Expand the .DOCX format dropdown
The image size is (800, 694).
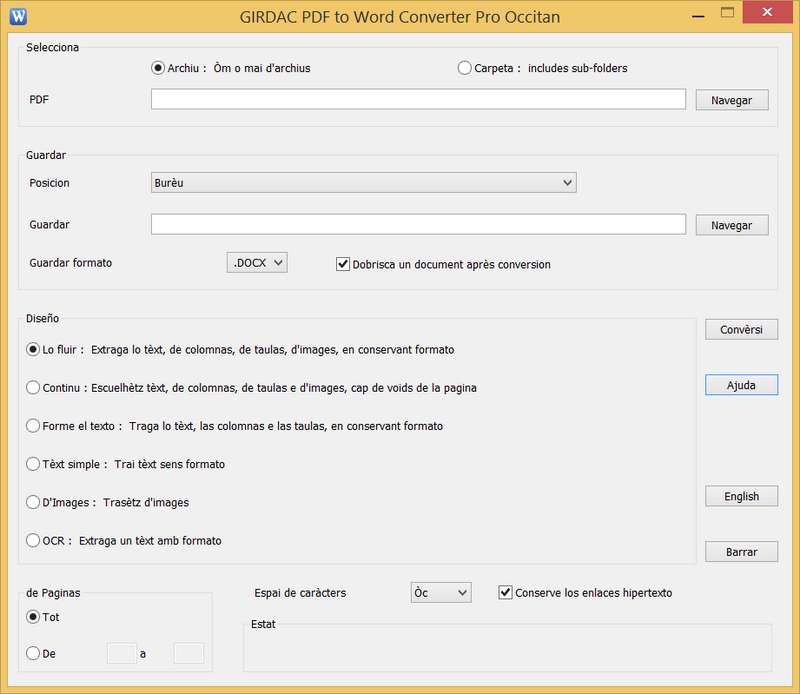pos(257,263)
